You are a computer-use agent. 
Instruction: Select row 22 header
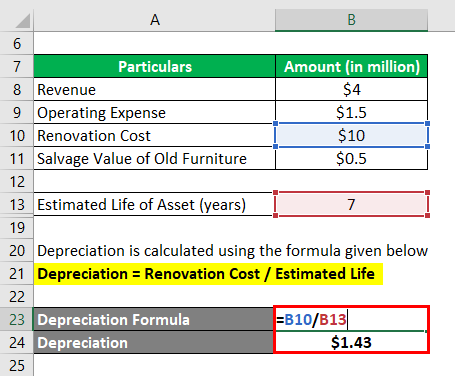click(17, 297)
